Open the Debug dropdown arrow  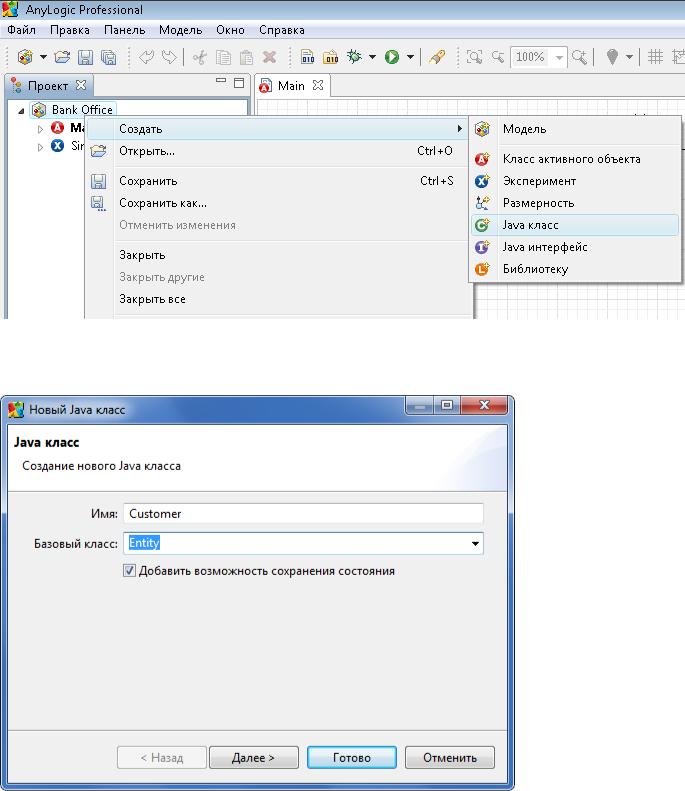tap(372, 57)
